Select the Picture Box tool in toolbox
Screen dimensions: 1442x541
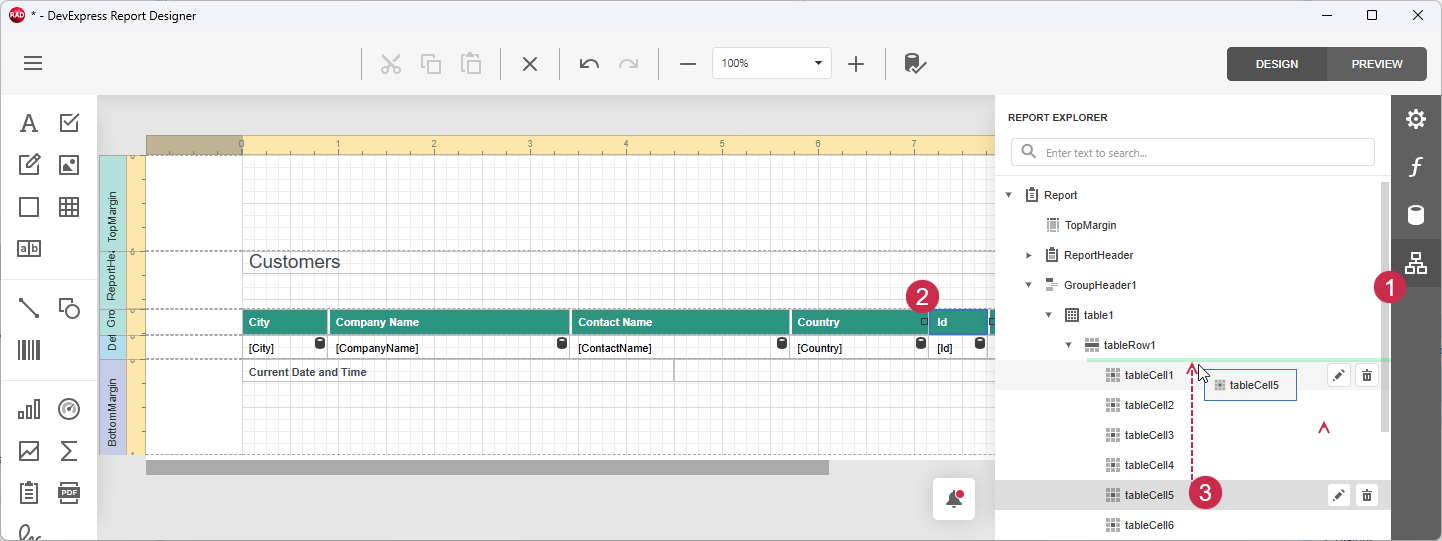(69, 165)
